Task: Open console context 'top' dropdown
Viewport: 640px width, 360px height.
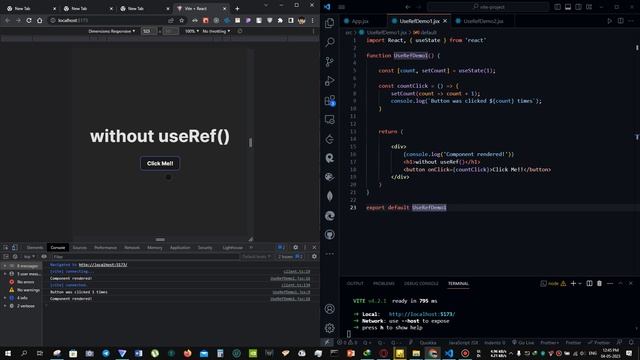Action: (29, 257)
